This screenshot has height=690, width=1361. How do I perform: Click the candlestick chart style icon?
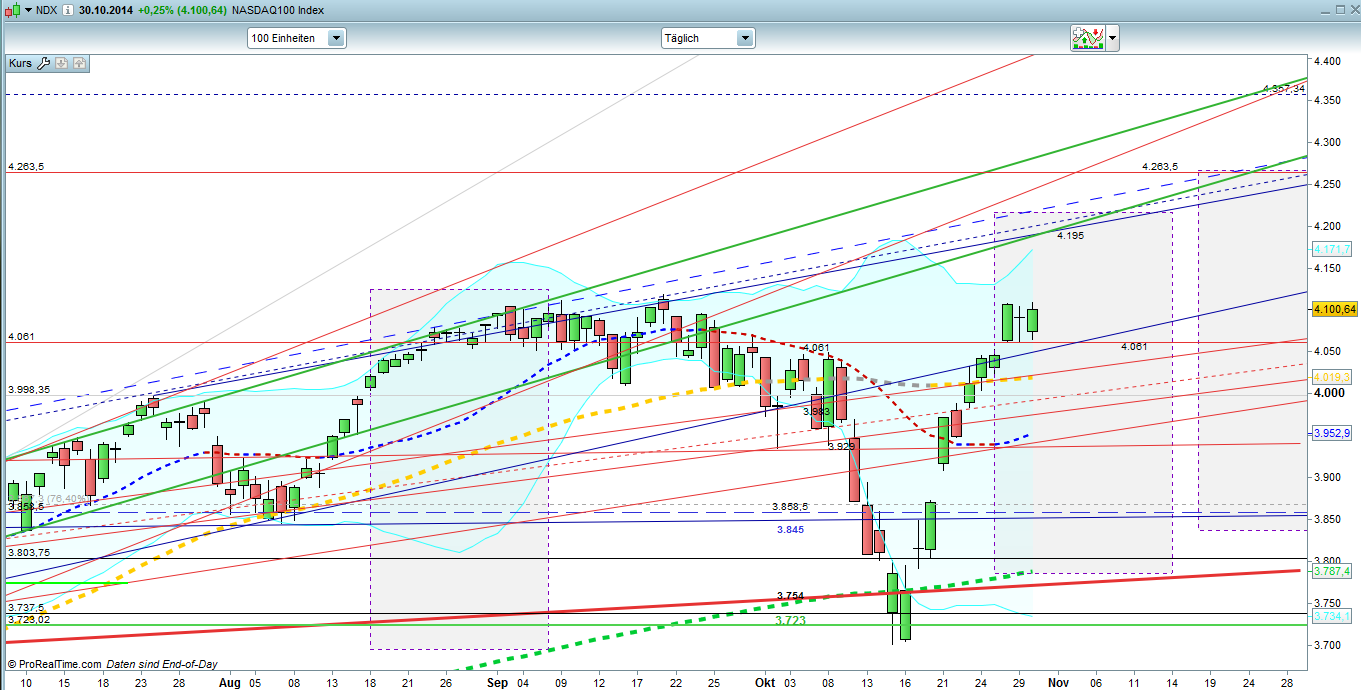[x=11, y=9]
